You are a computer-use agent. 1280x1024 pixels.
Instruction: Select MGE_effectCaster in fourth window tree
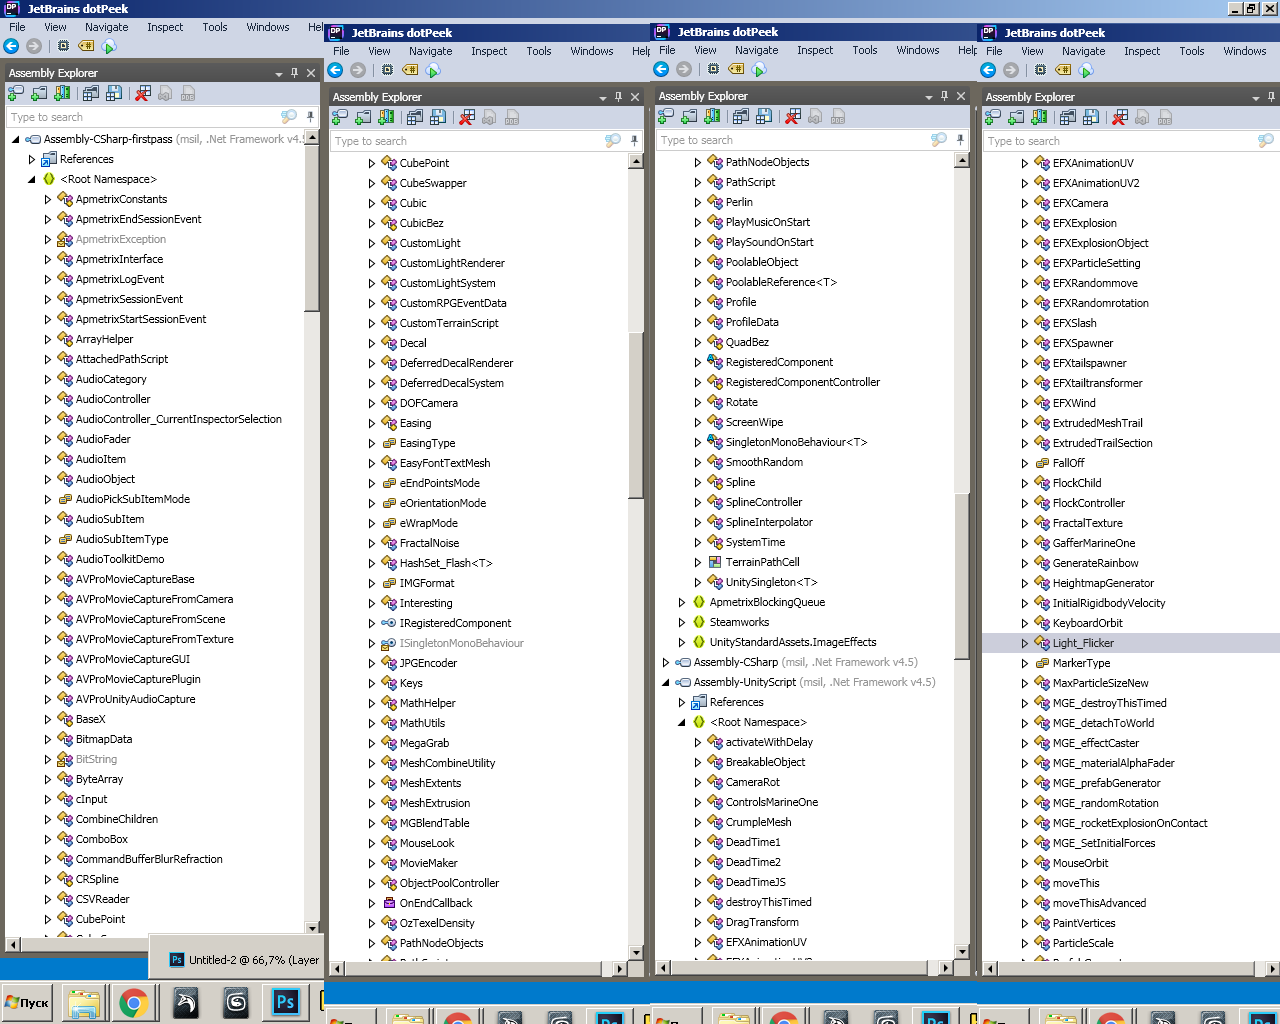[x=1095, y=743]
